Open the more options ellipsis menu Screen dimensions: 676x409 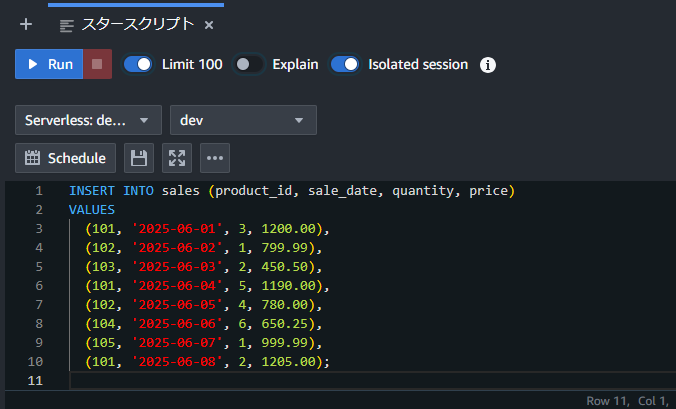click(x=215, y=158)
